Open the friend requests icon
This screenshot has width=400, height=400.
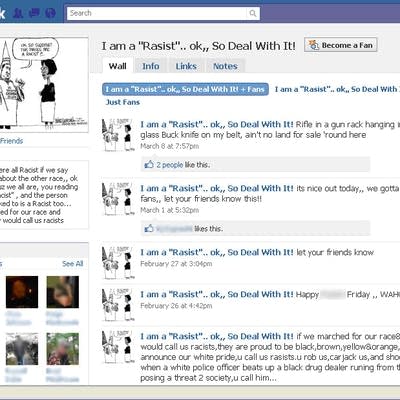[x=18, y=13]
